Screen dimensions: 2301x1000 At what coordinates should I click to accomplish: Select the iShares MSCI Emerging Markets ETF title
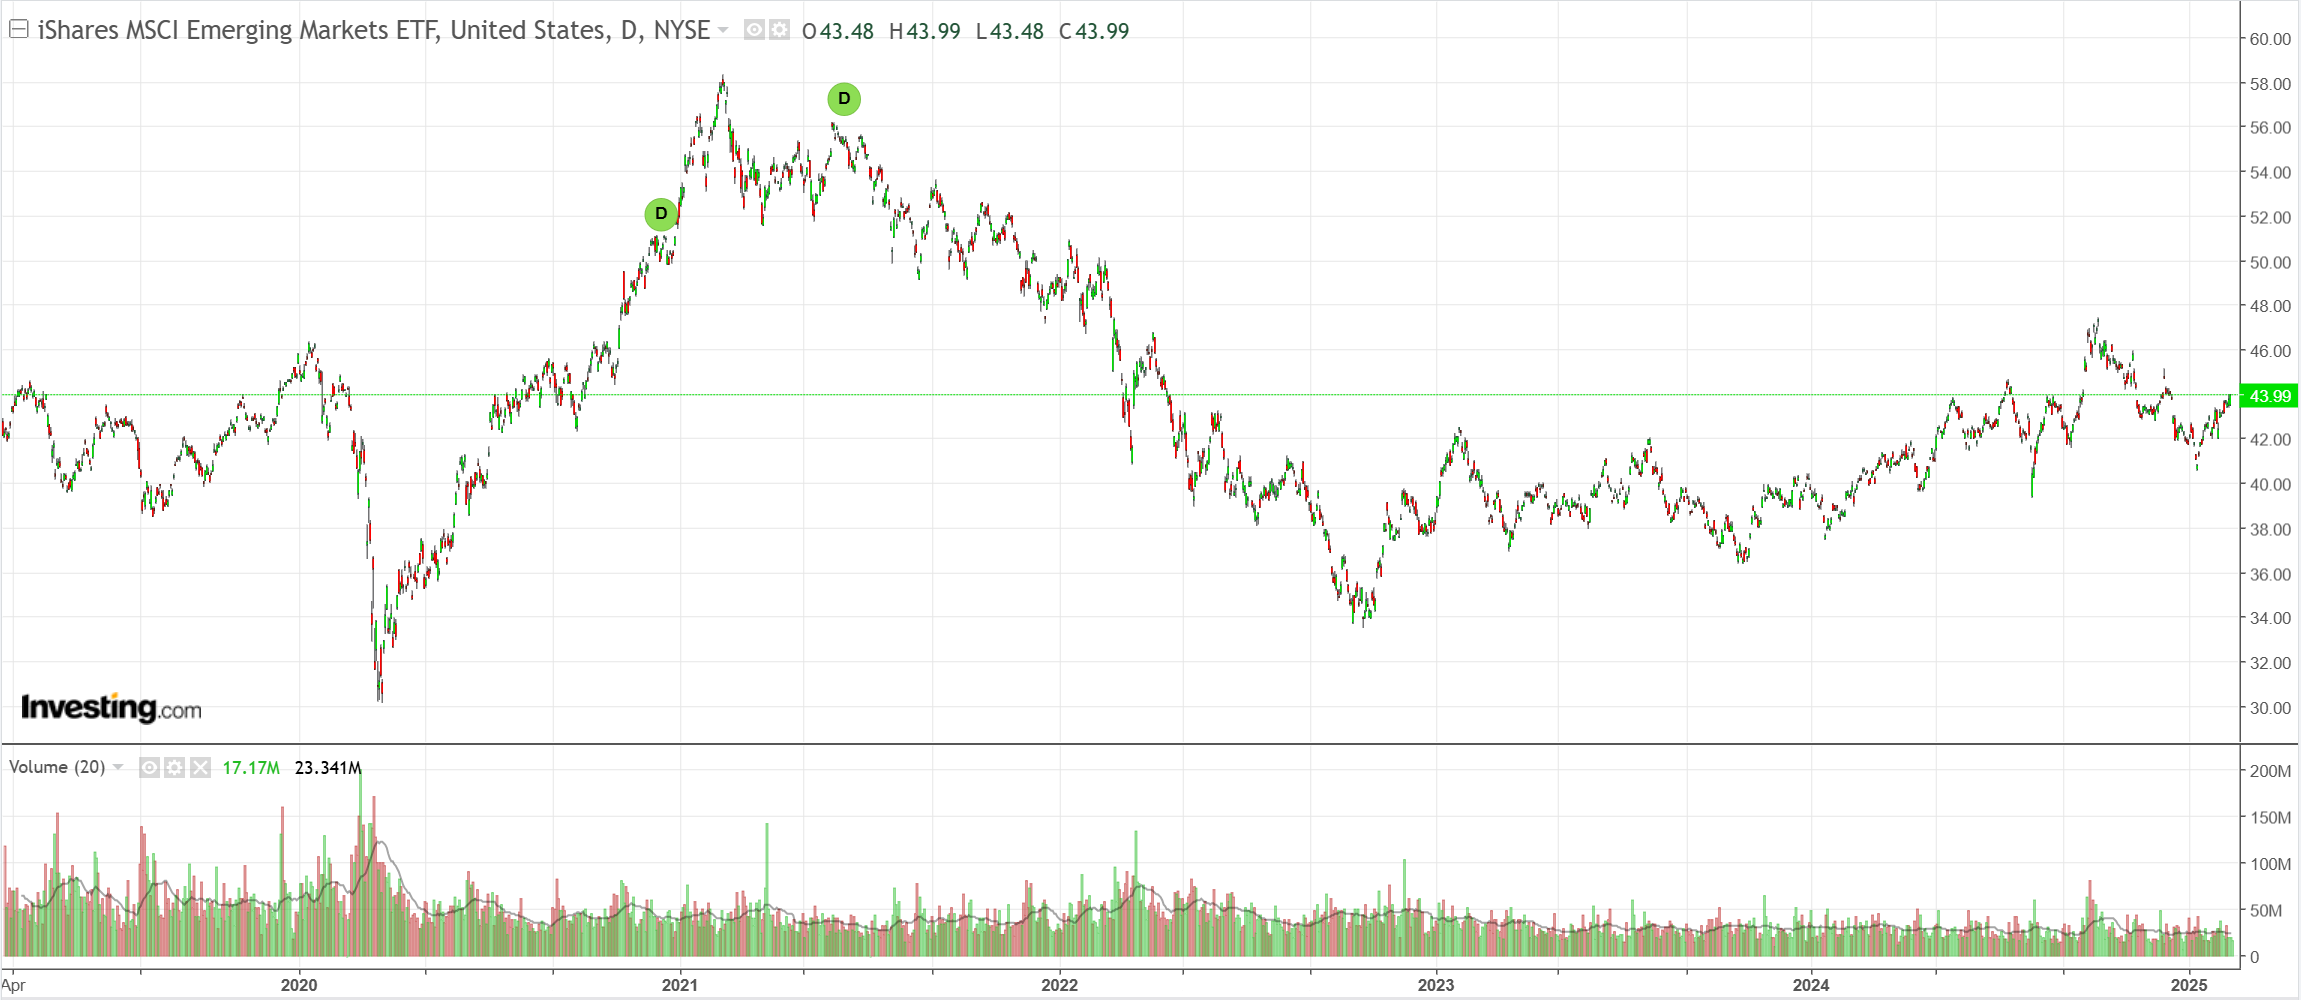(x=374, y=30)
